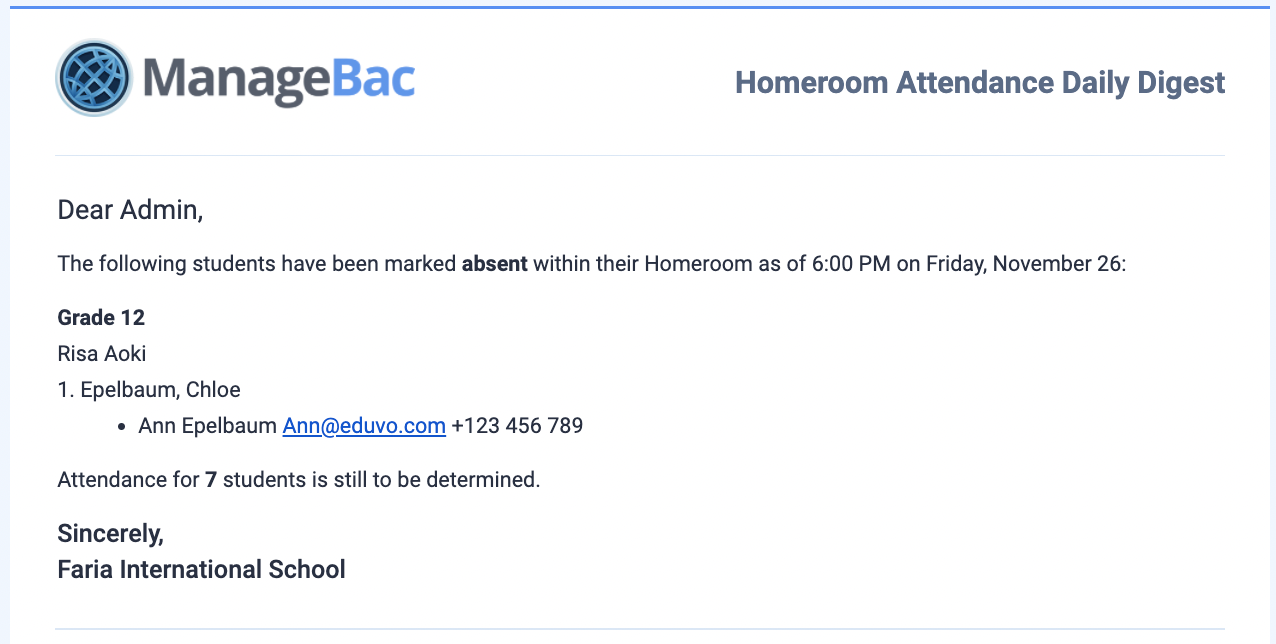Screen dimensions: 1276x644
Task: Select the Grade 12 heading
Action: [101, 318]
